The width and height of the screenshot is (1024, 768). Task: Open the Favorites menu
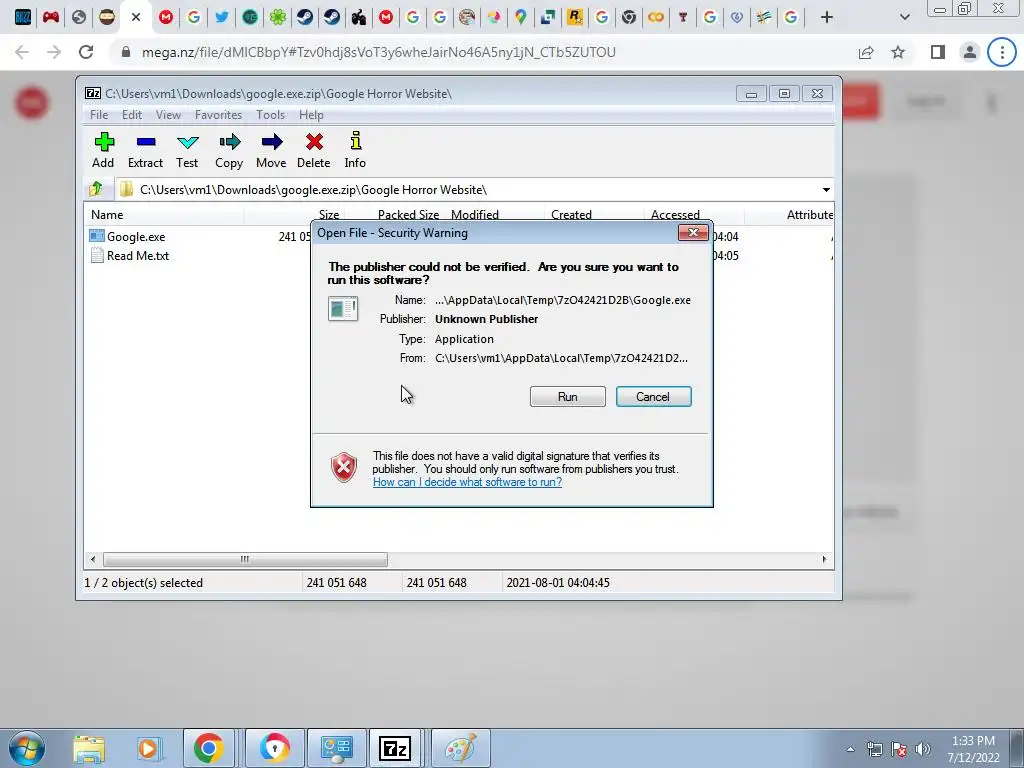(x=218, y=115)
